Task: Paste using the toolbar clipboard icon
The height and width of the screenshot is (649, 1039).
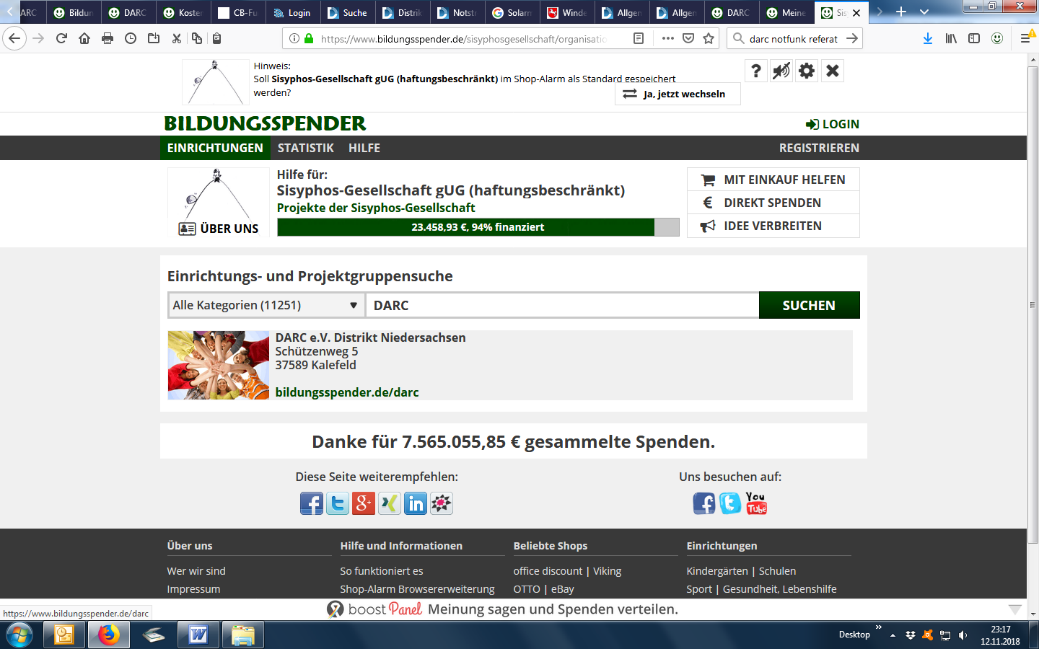Action: pos(217,38)
